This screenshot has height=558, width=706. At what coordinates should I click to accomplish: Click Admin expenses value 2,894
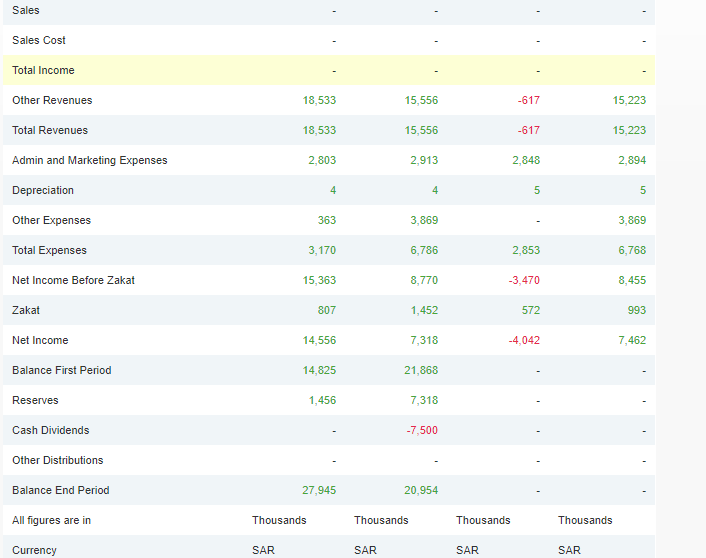pyautogui.click(x=632, y=160)
